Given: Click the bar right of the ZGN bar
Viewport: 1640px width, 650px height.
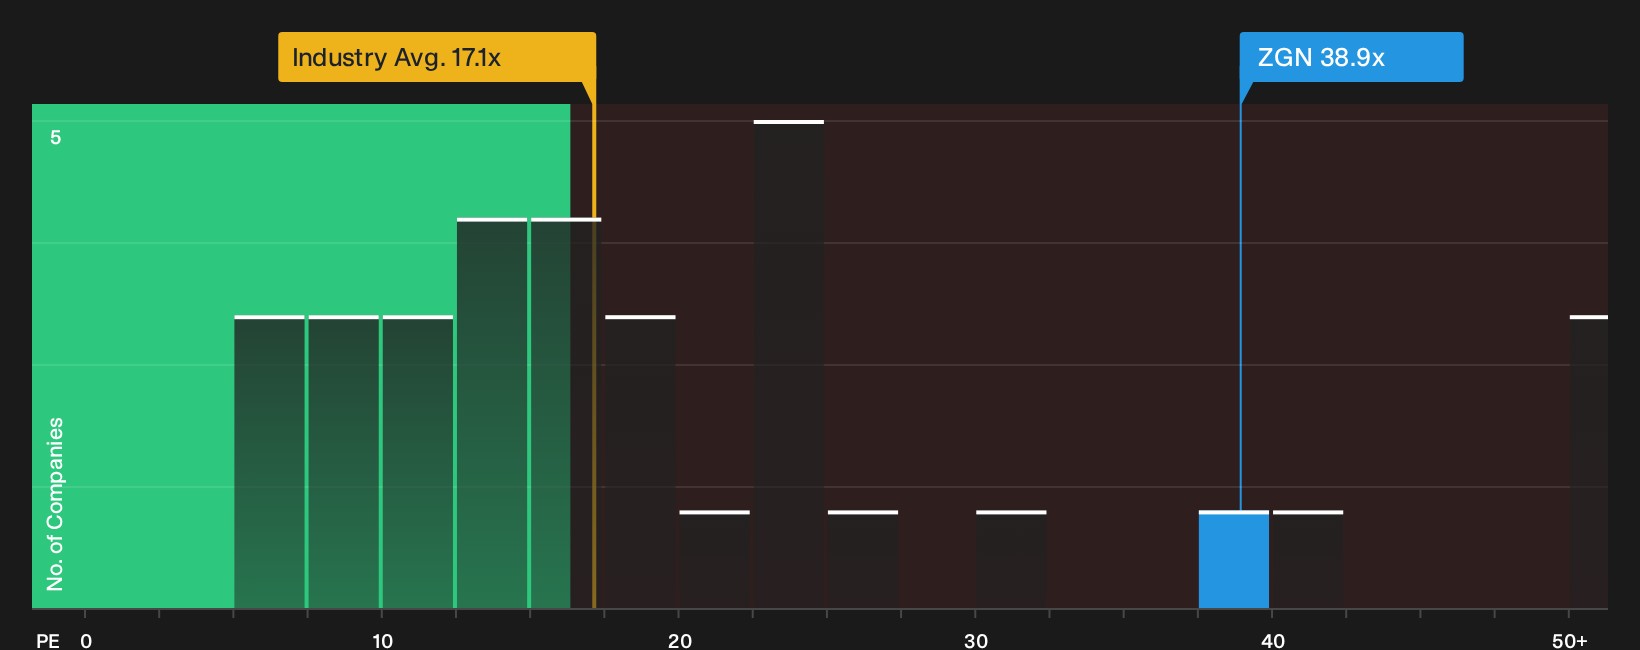Looking at the screenshot, I should click(x=1308, y=560).
